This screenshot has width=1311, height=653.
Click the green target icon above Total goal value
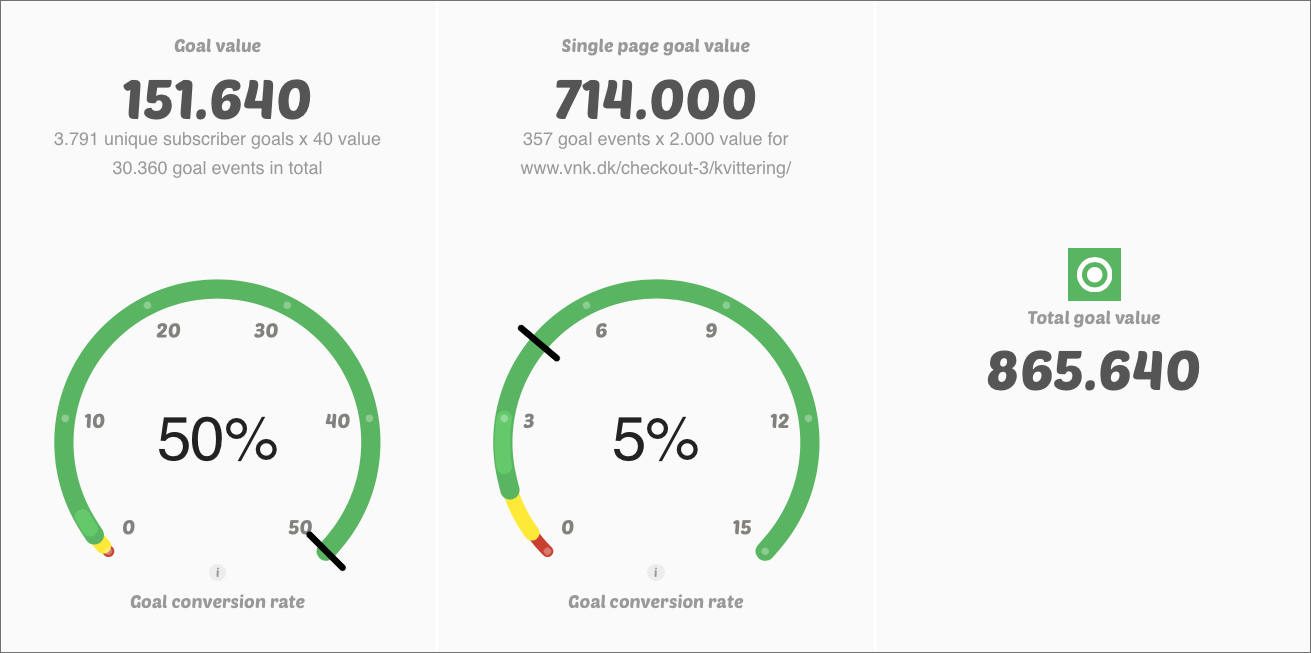coord(1094,274)
